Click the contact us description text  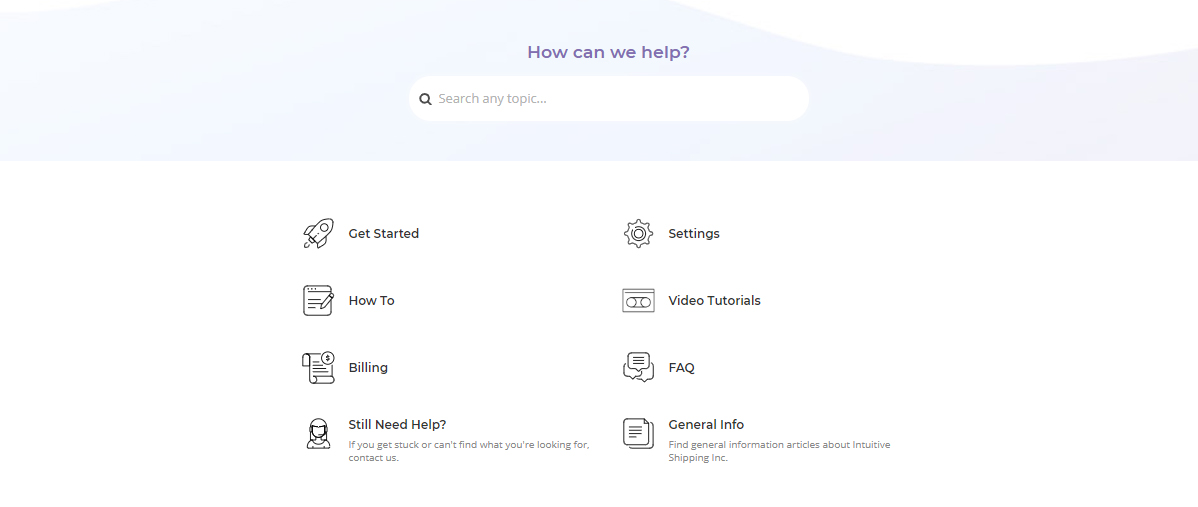(469, 451)
